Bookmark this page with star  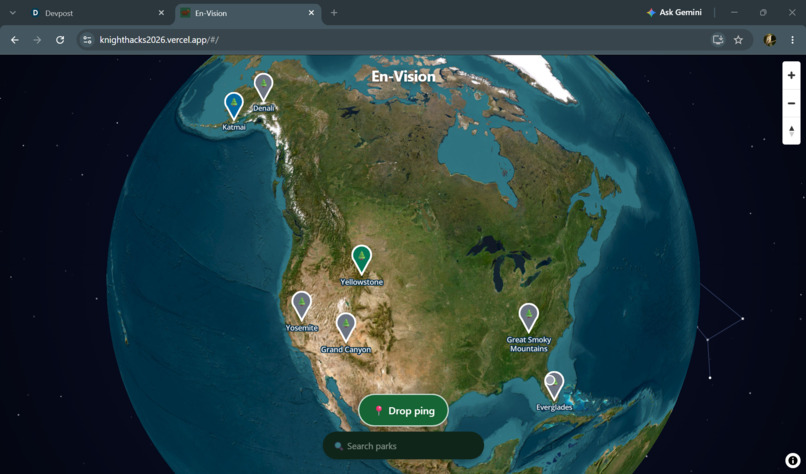click(x=738, y=40)
